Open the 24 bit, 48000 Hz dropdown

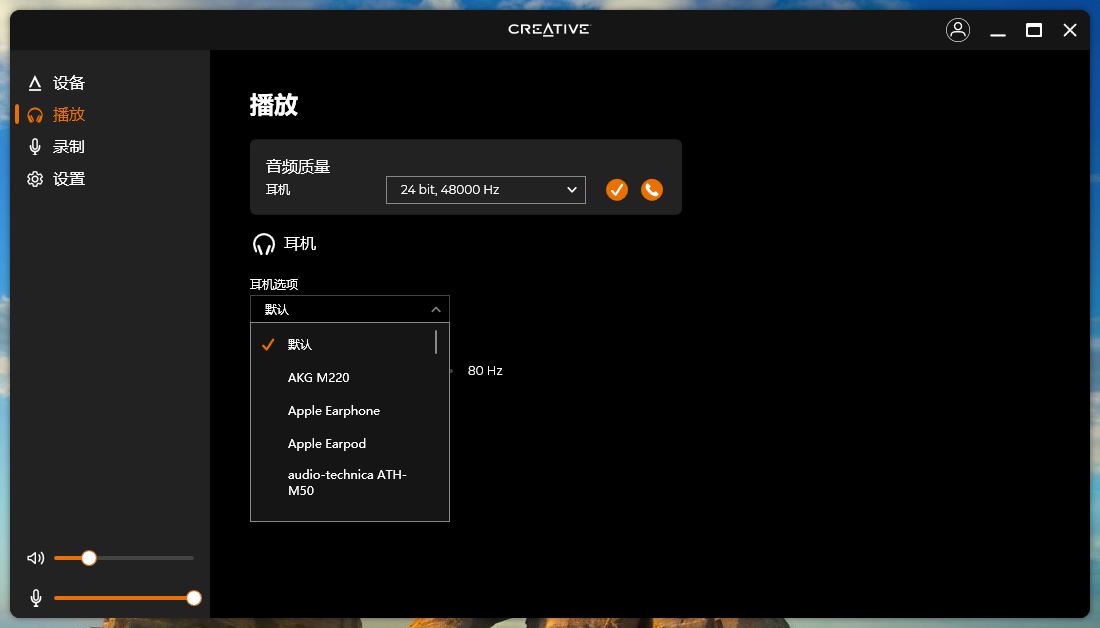click(x=485, y=190)
